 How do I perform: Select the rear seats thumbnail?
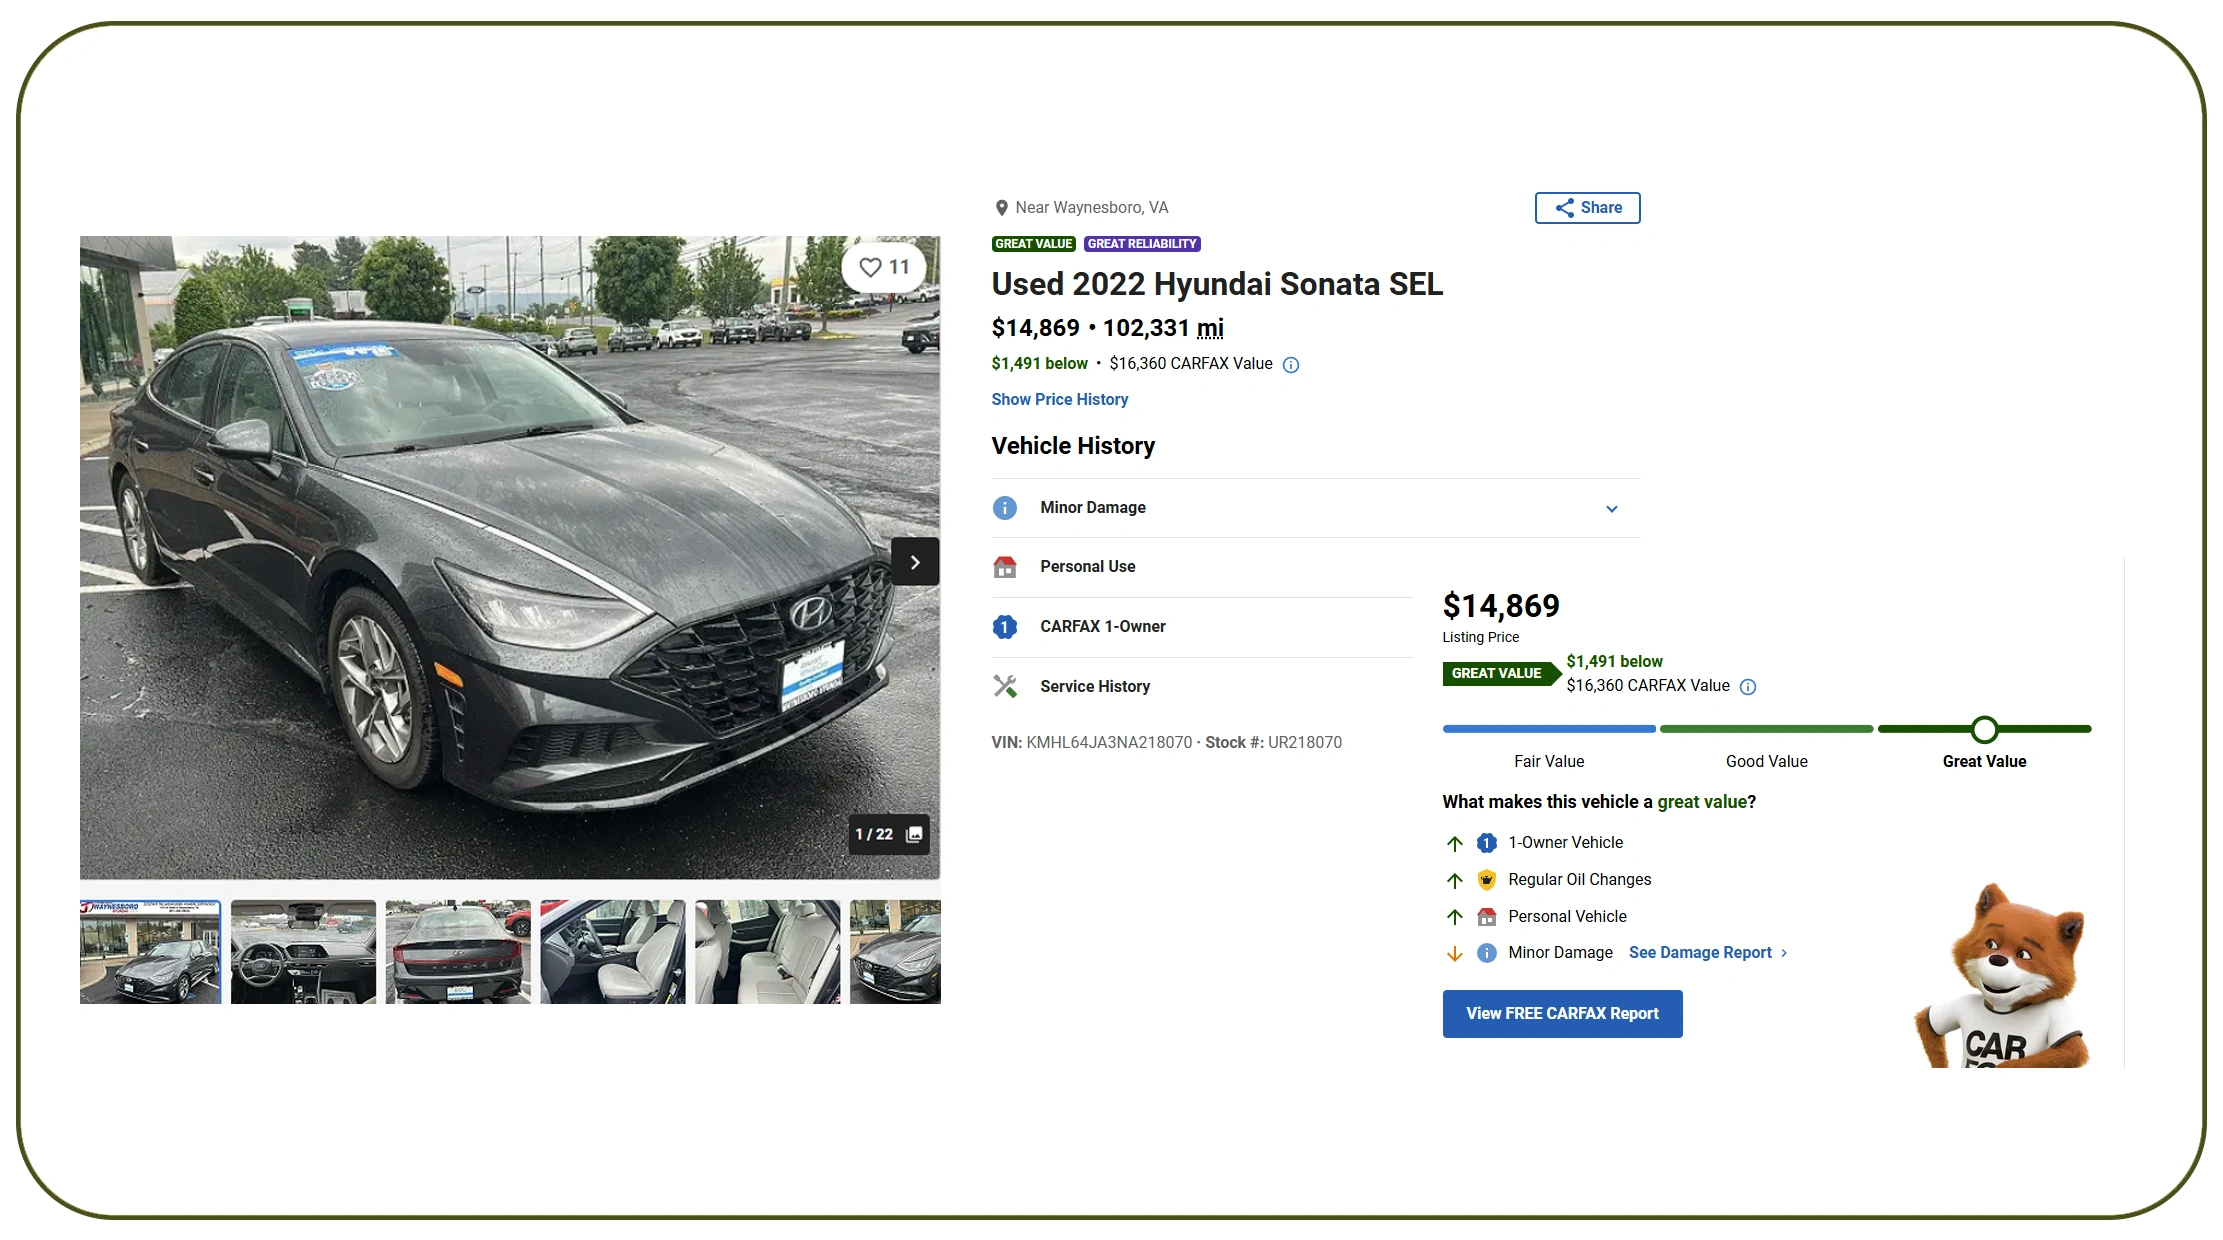point(767,952)
